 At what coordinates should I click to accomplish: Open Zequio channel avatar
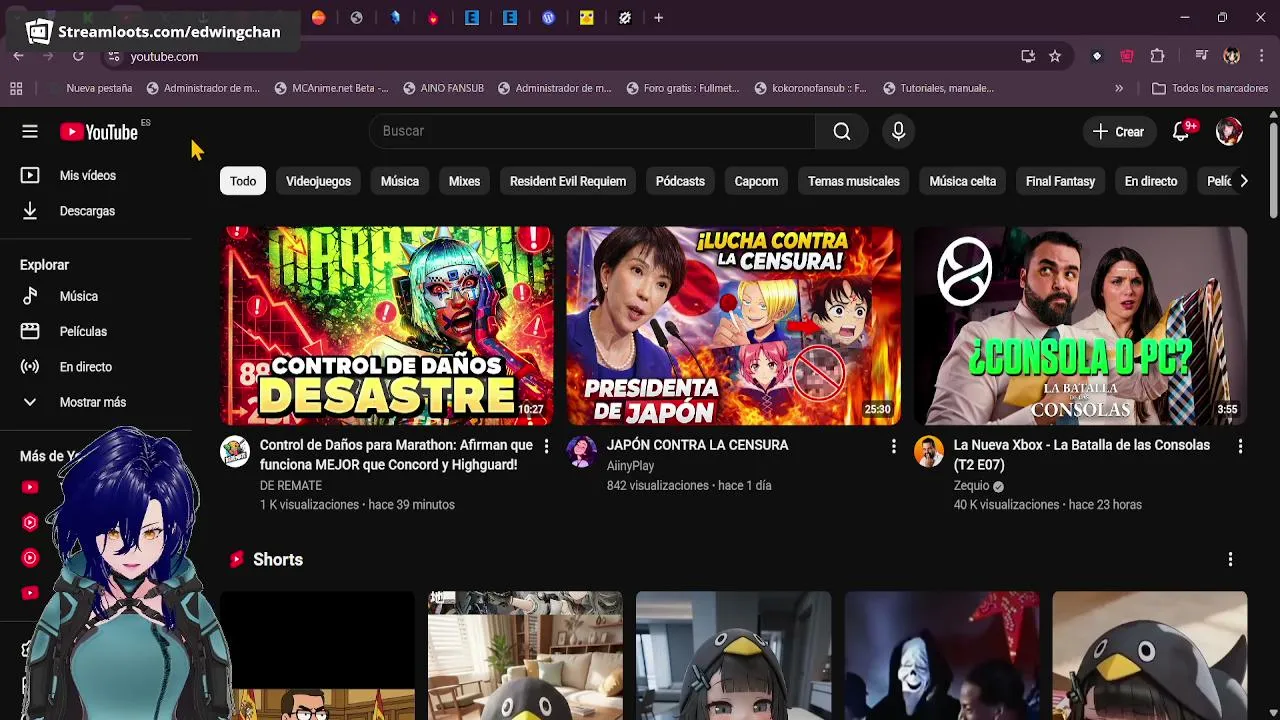pyautogui.click(x=929, y=452)
